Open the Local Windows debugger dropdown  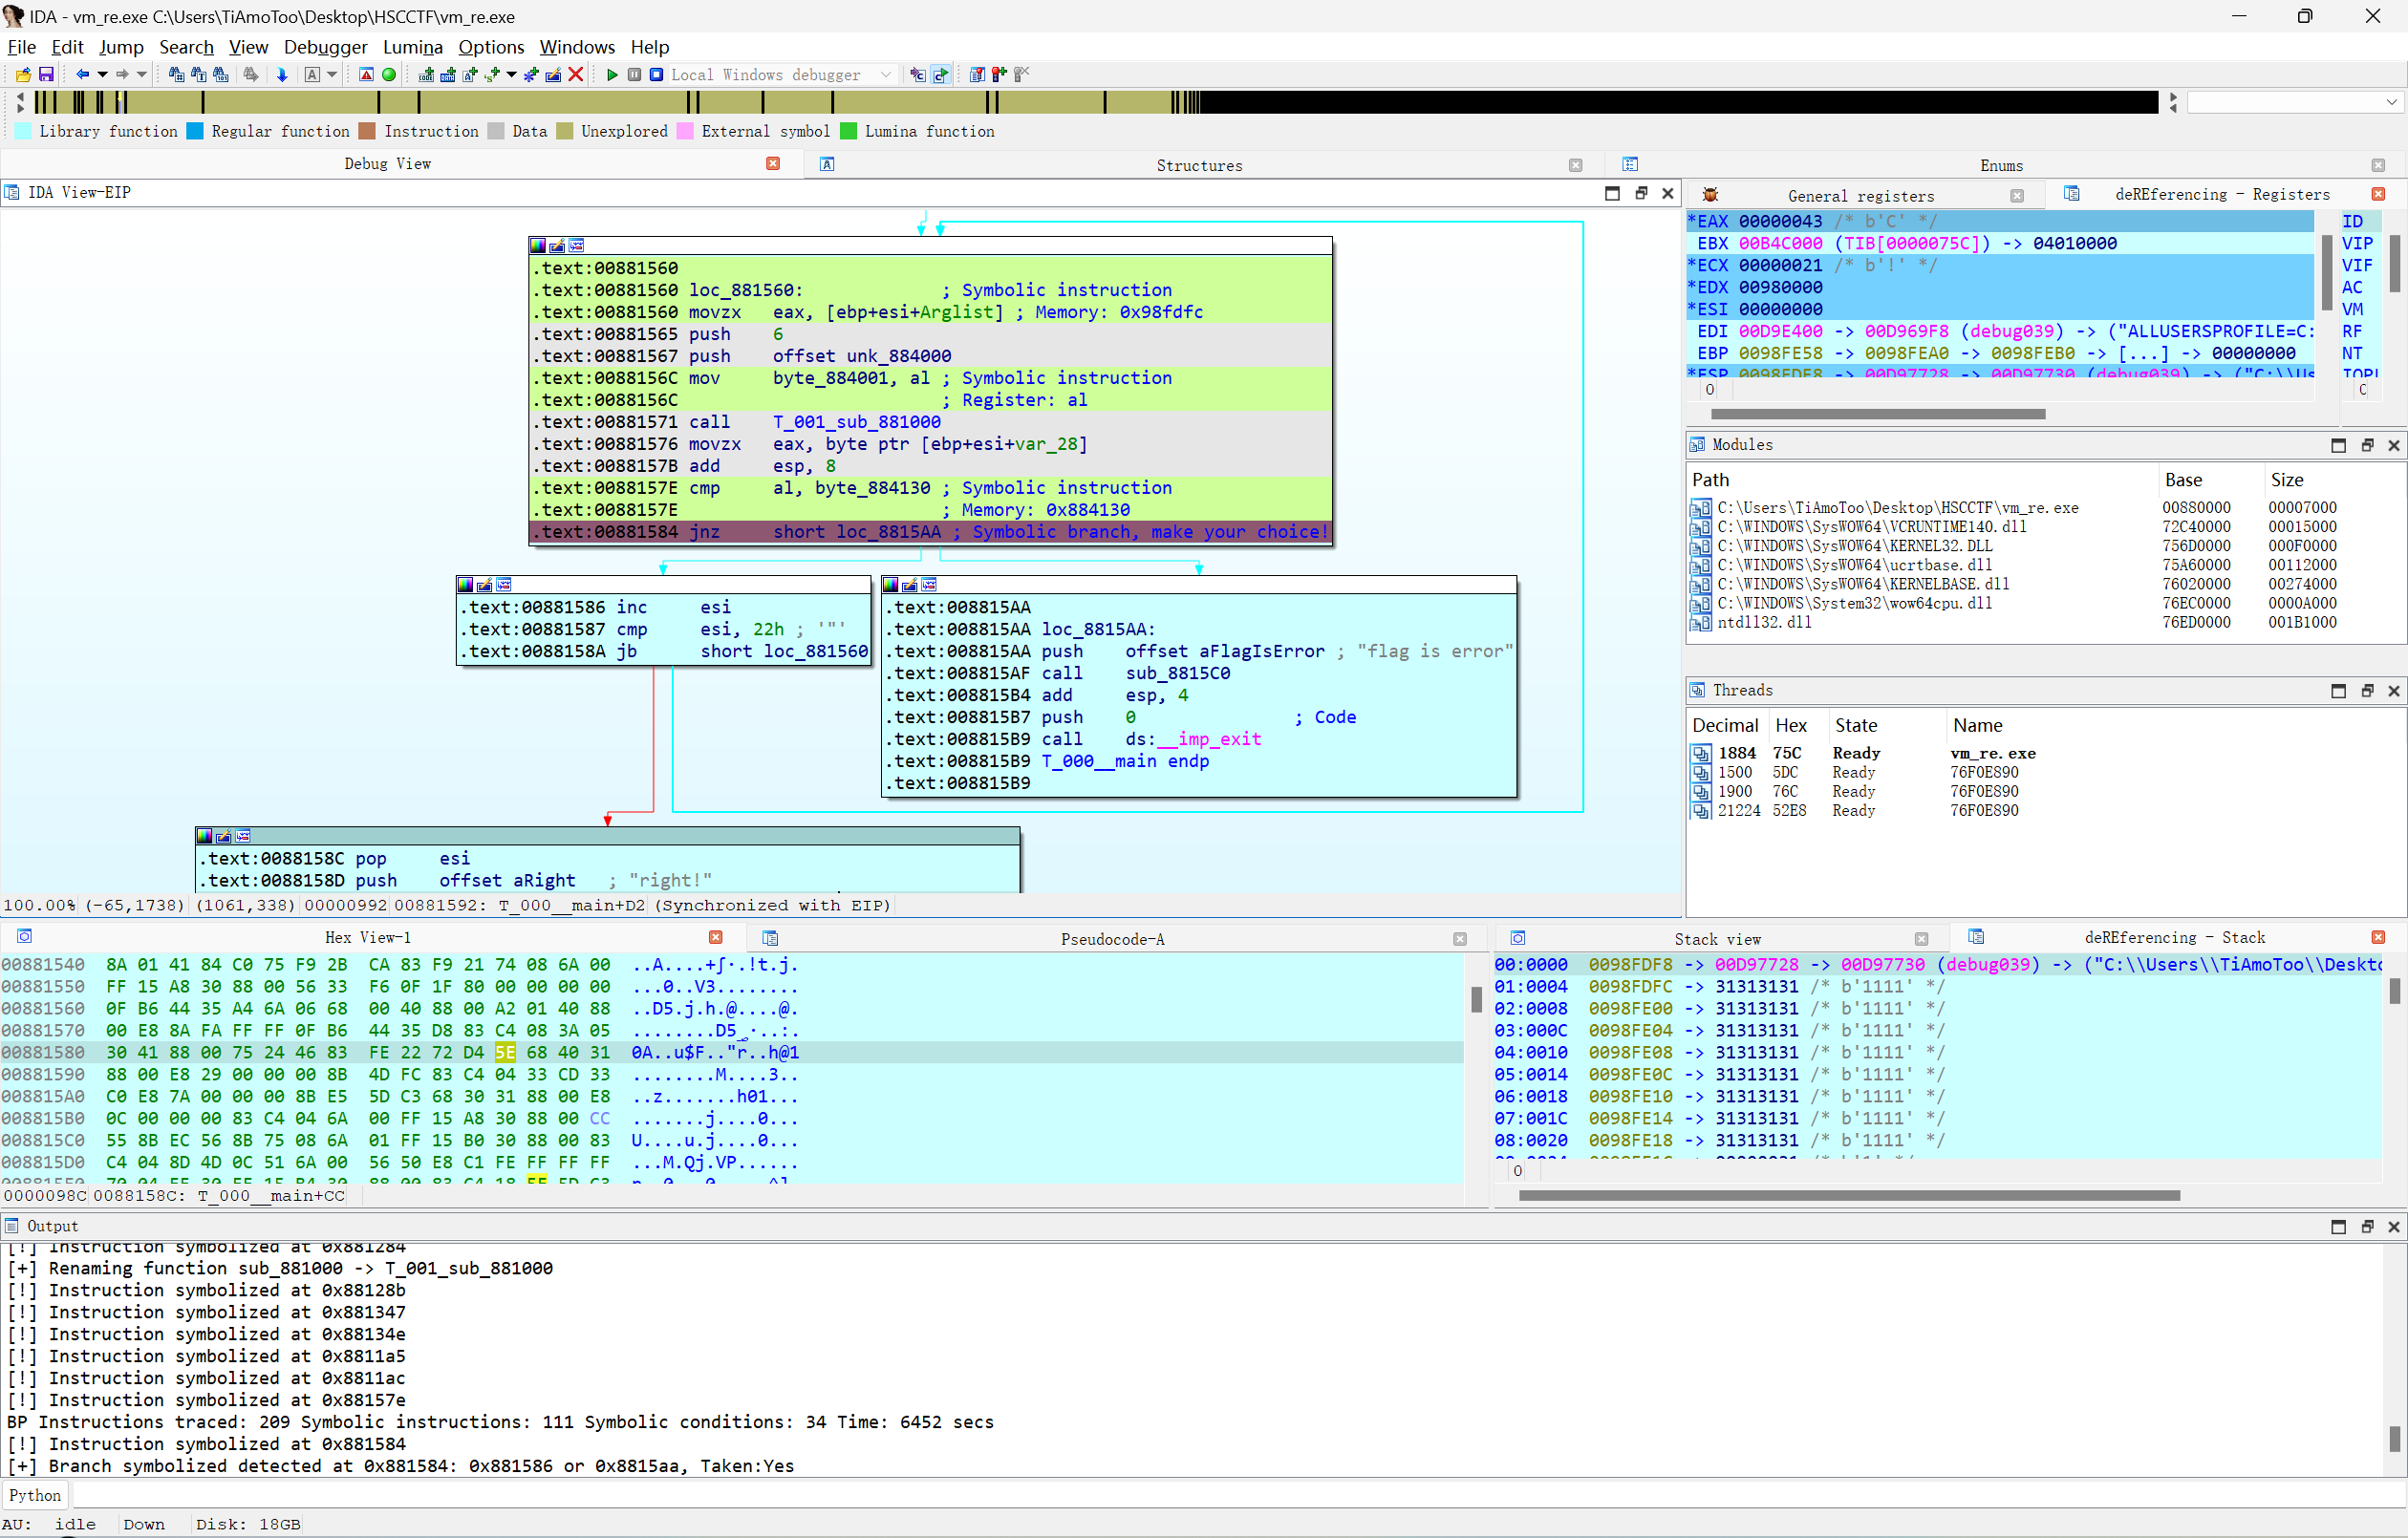[782, 74]
